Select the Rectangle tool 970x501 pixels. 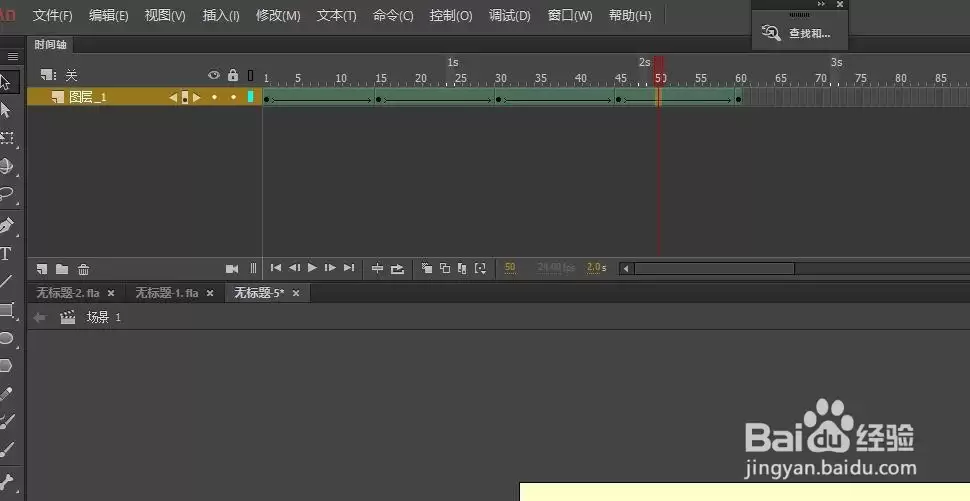[7, 310]
